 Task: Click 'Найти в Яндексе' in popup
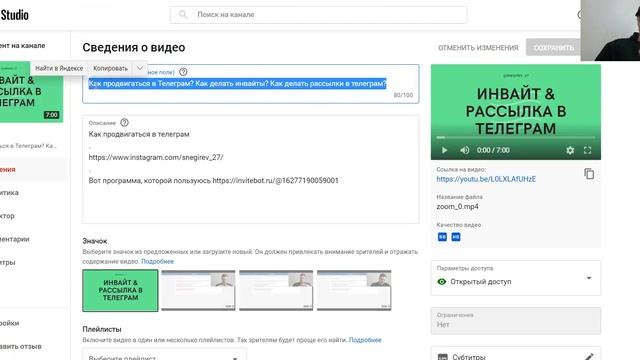(59, 68)
